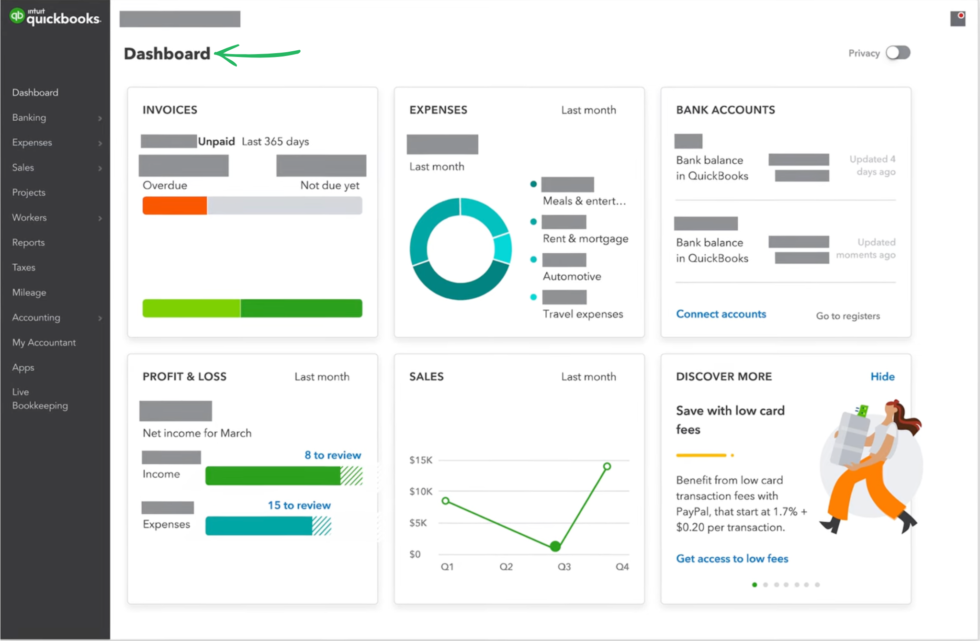Hide the Discover More card
The width and height of the screenshot is (980, 641).
click(883, 376)
